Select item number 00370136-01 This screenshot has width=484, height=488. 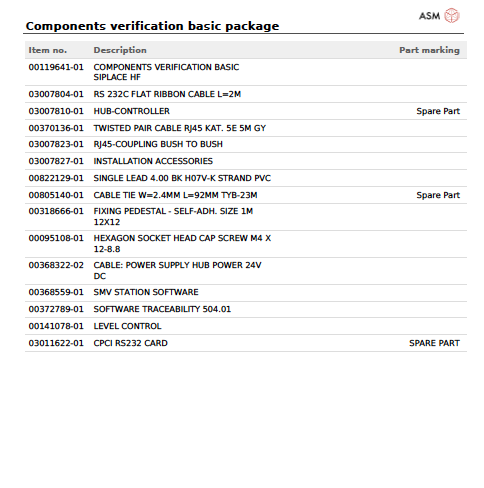click(x=56, y=128)
